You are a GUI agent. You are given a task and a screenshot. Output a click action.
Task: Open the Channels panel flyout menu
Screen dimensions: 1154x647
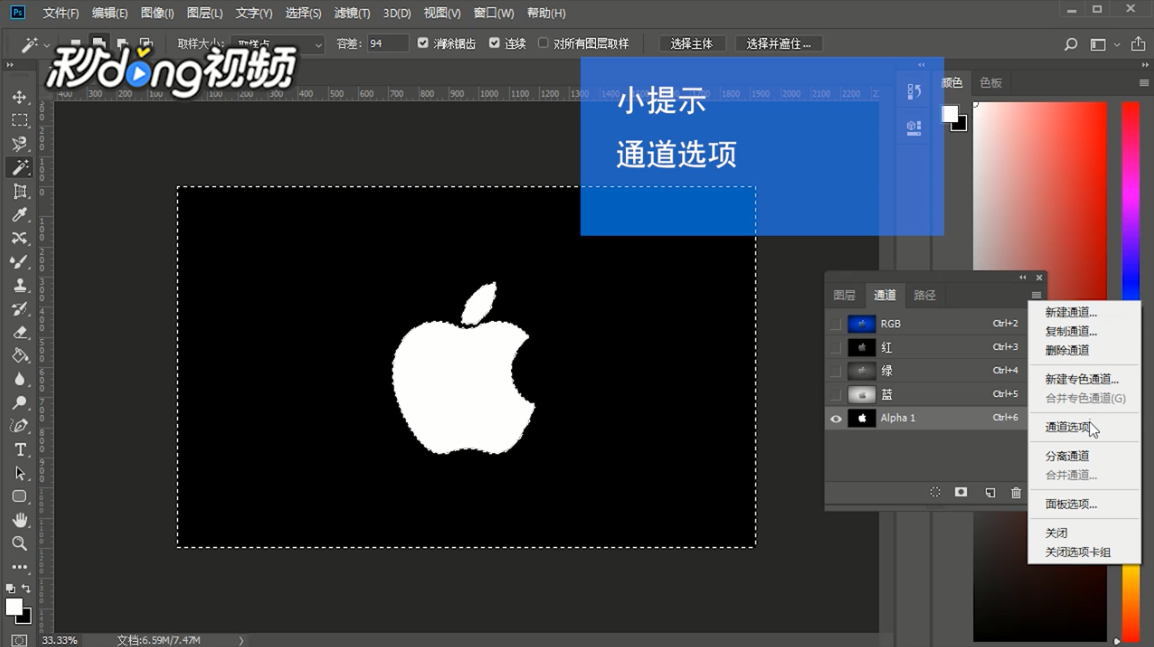[x=1036, y=295]
